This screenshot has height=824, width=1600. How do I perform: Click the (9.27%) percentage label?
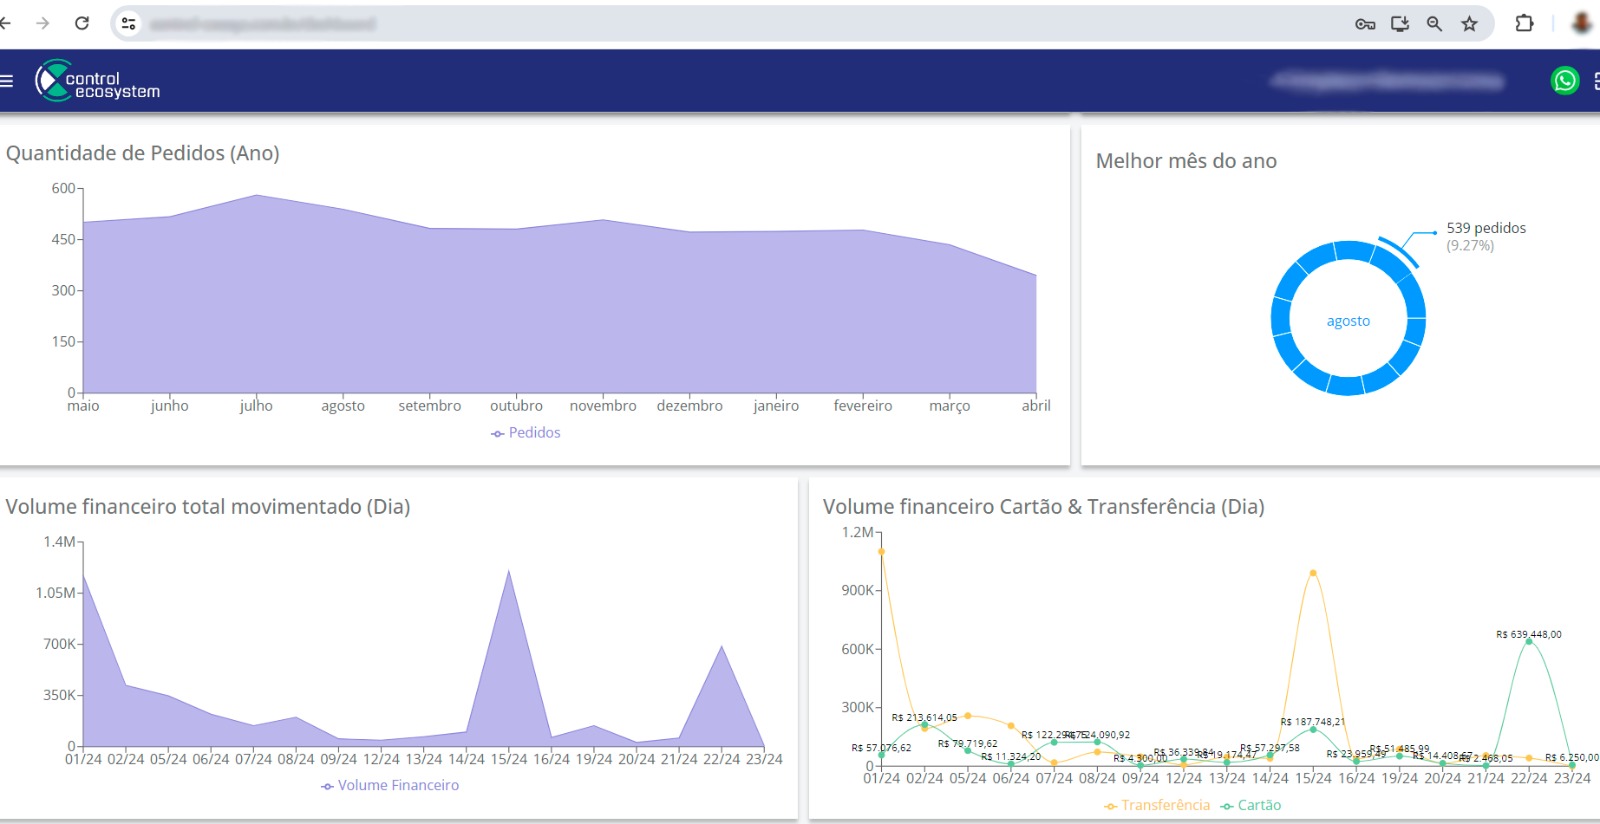[1470, 246]
